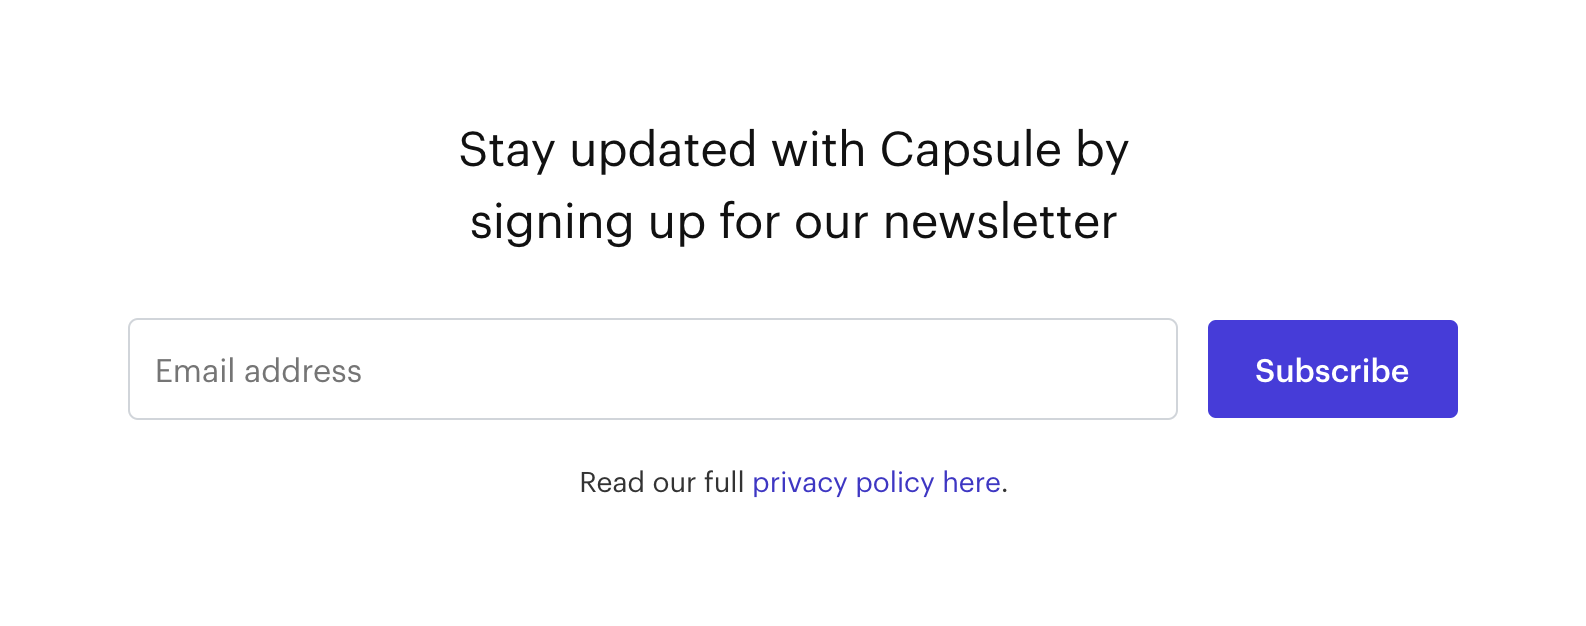Follow the blue privacy policy hyperlink

point(876,483)
